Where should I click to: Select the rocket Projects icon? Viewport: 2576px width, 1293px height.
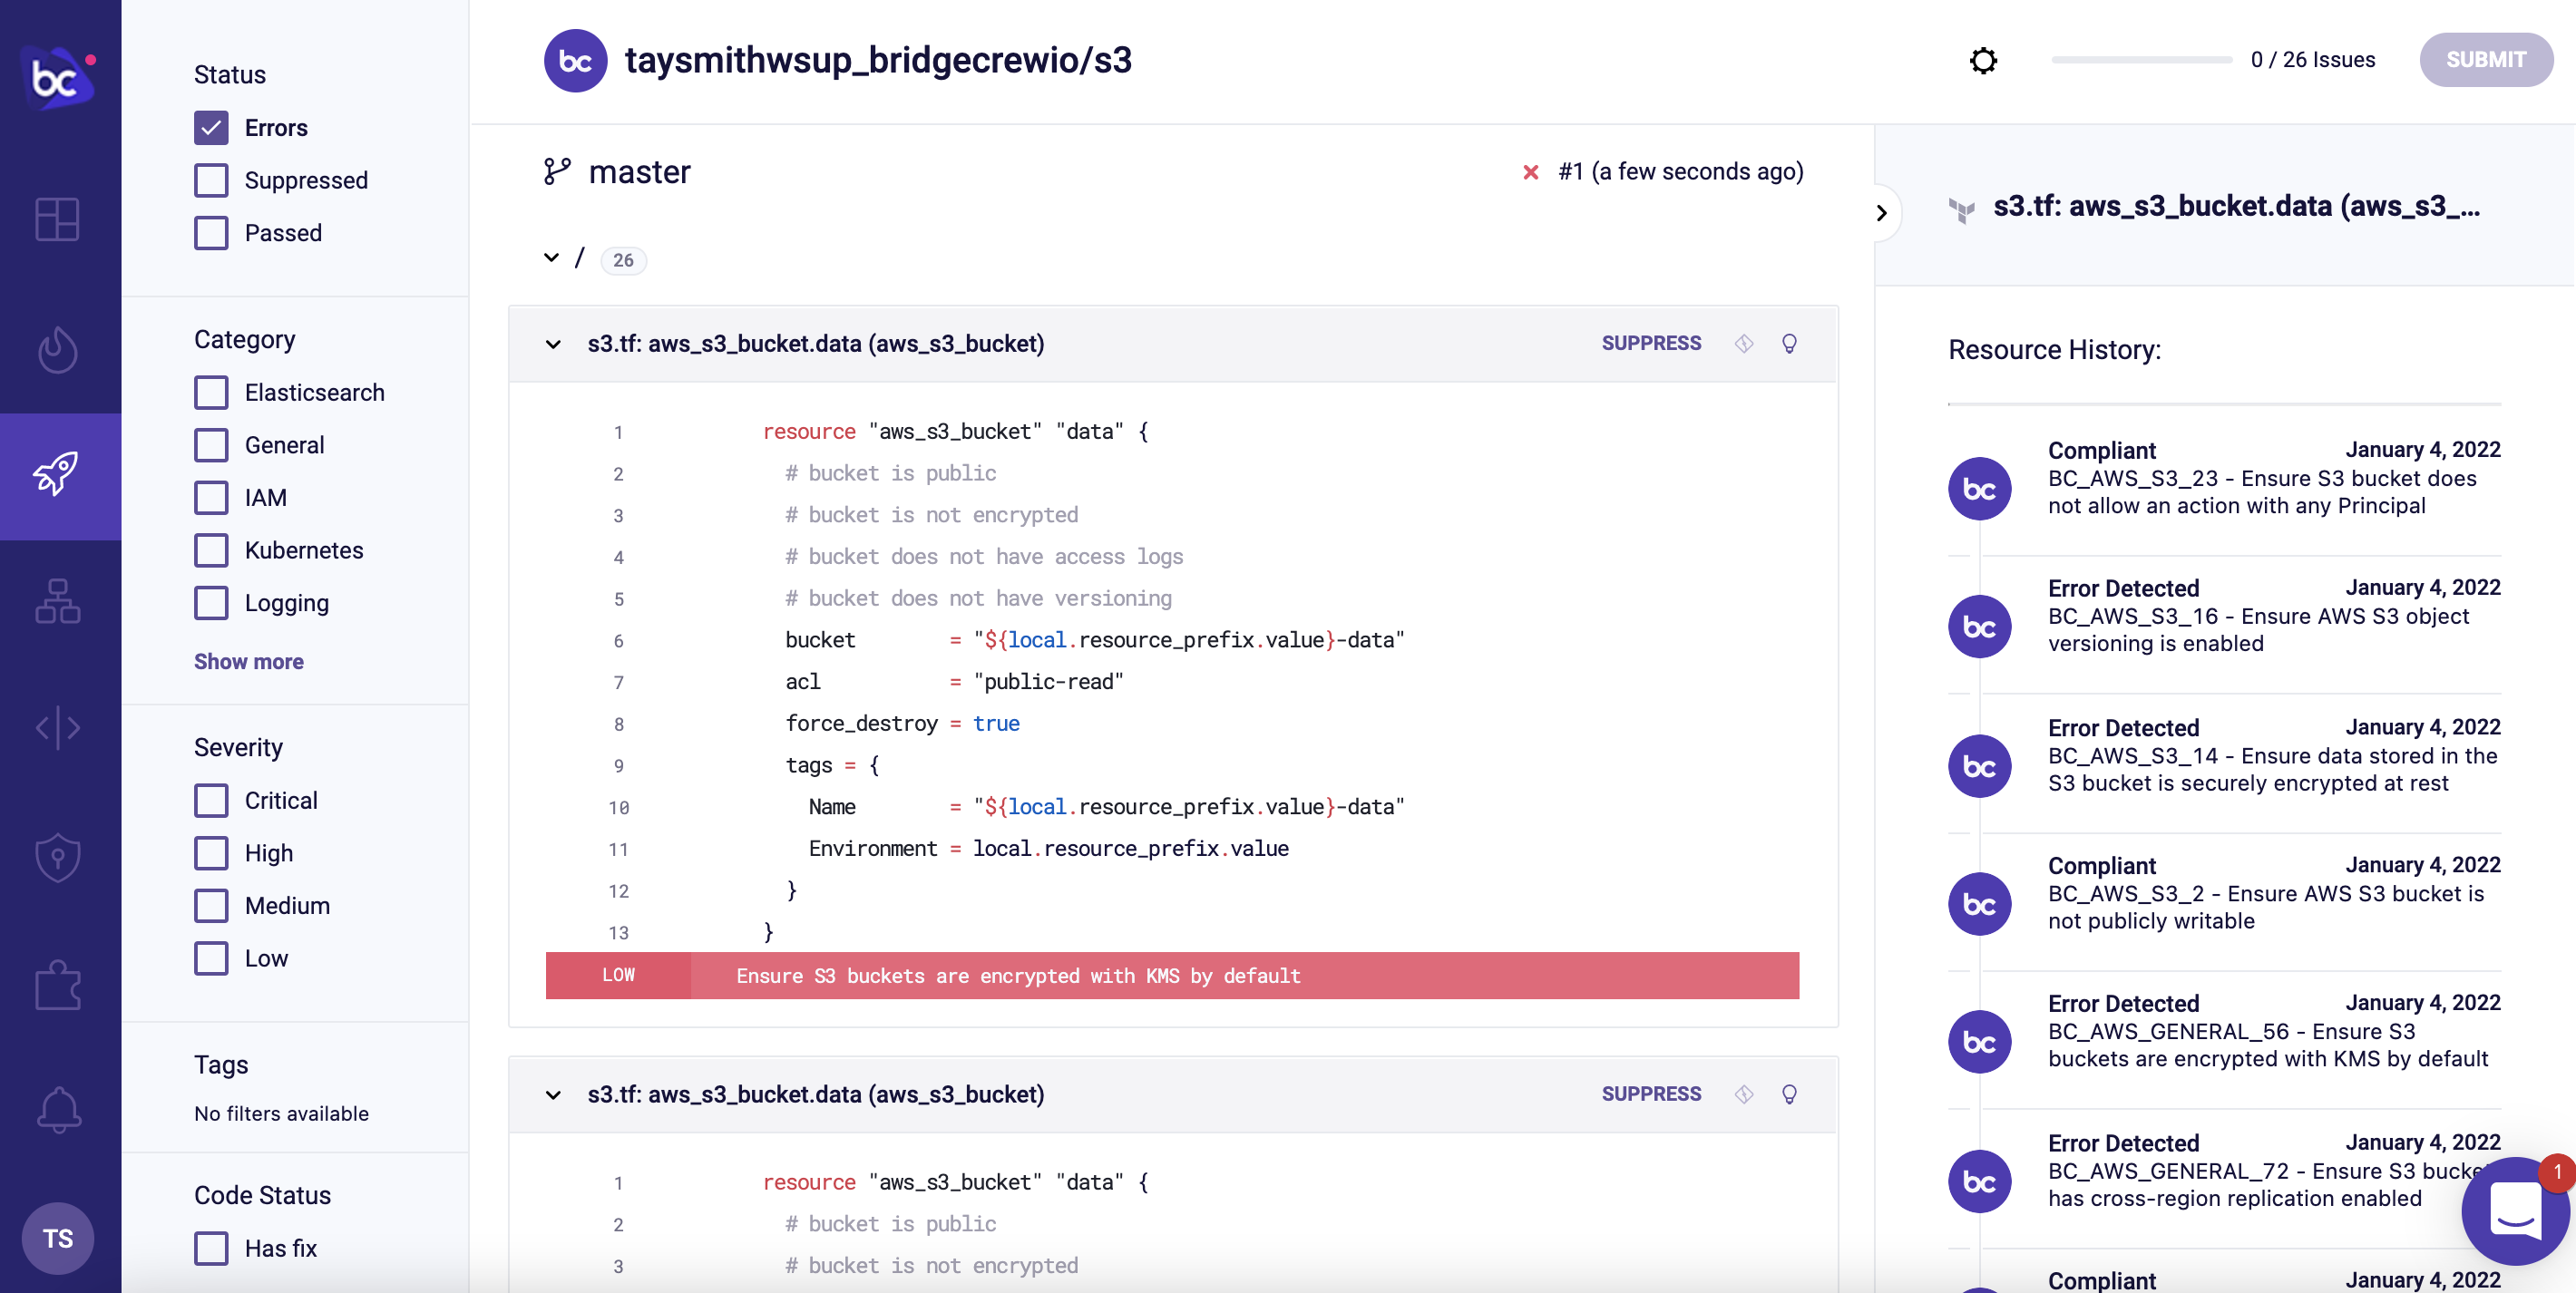(x=58, y=474)
